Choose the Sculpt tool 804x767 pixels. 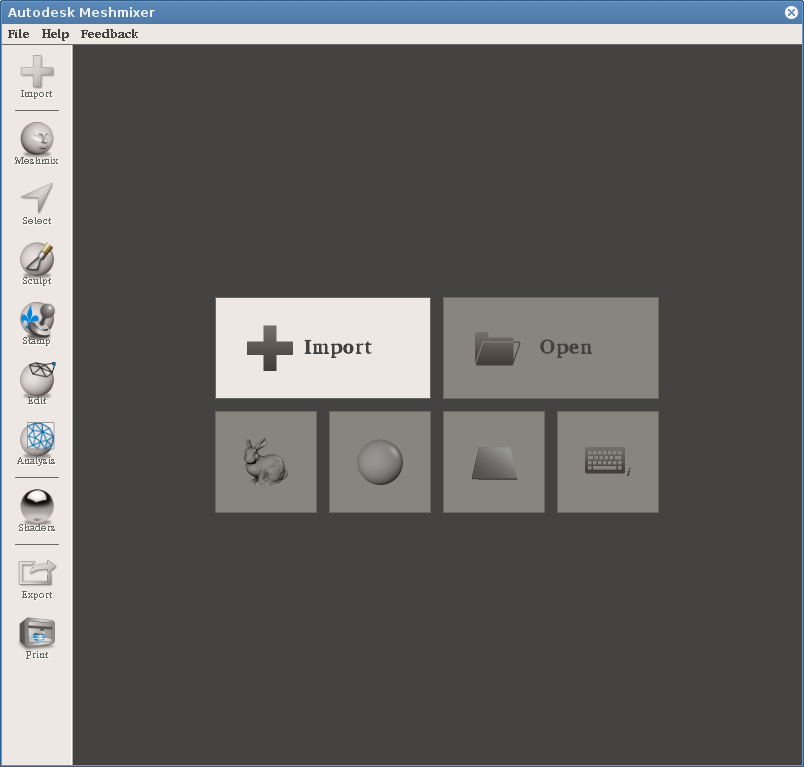click(x=36, y=264)
